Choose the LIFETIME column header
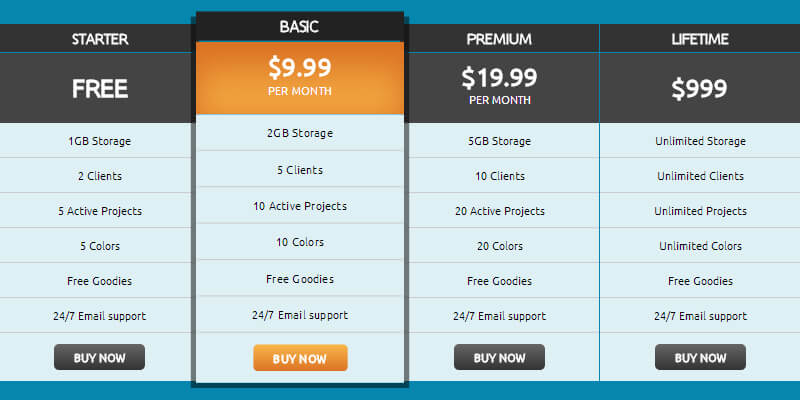Screen dimensions: 800x400 click(x=700, y=39)
